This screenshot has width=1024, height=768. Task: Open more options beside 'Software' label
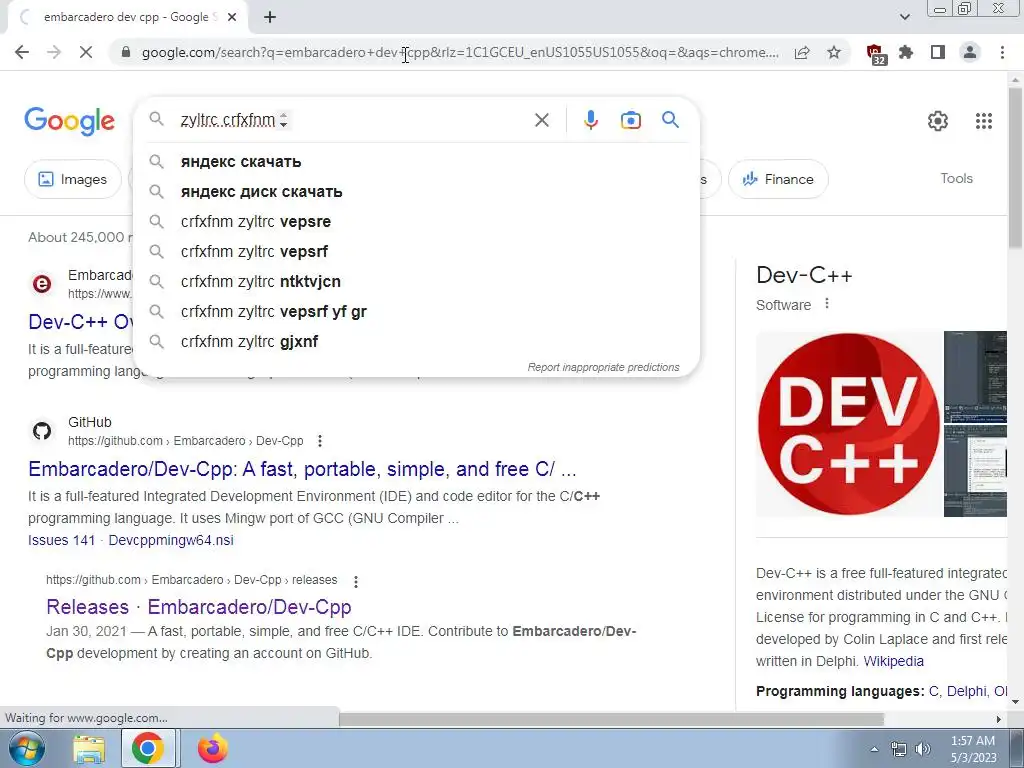coord(827,304)
